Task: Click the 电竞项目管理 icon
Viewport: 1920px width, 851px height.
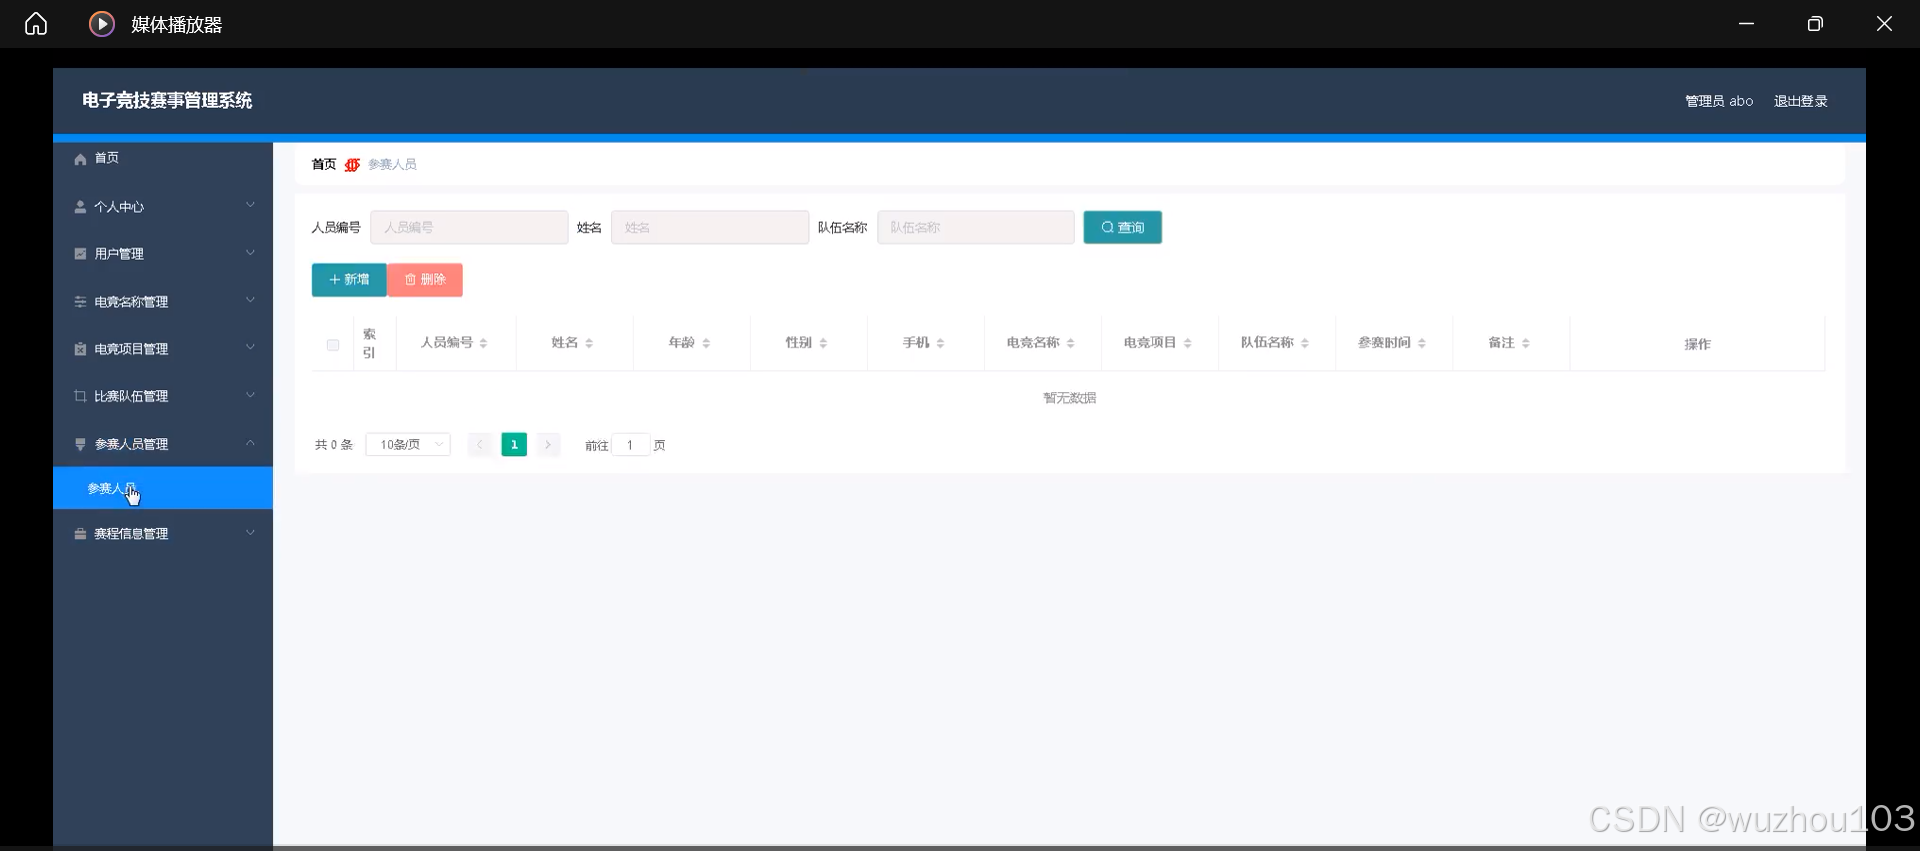Action: [x=80, y=349]
